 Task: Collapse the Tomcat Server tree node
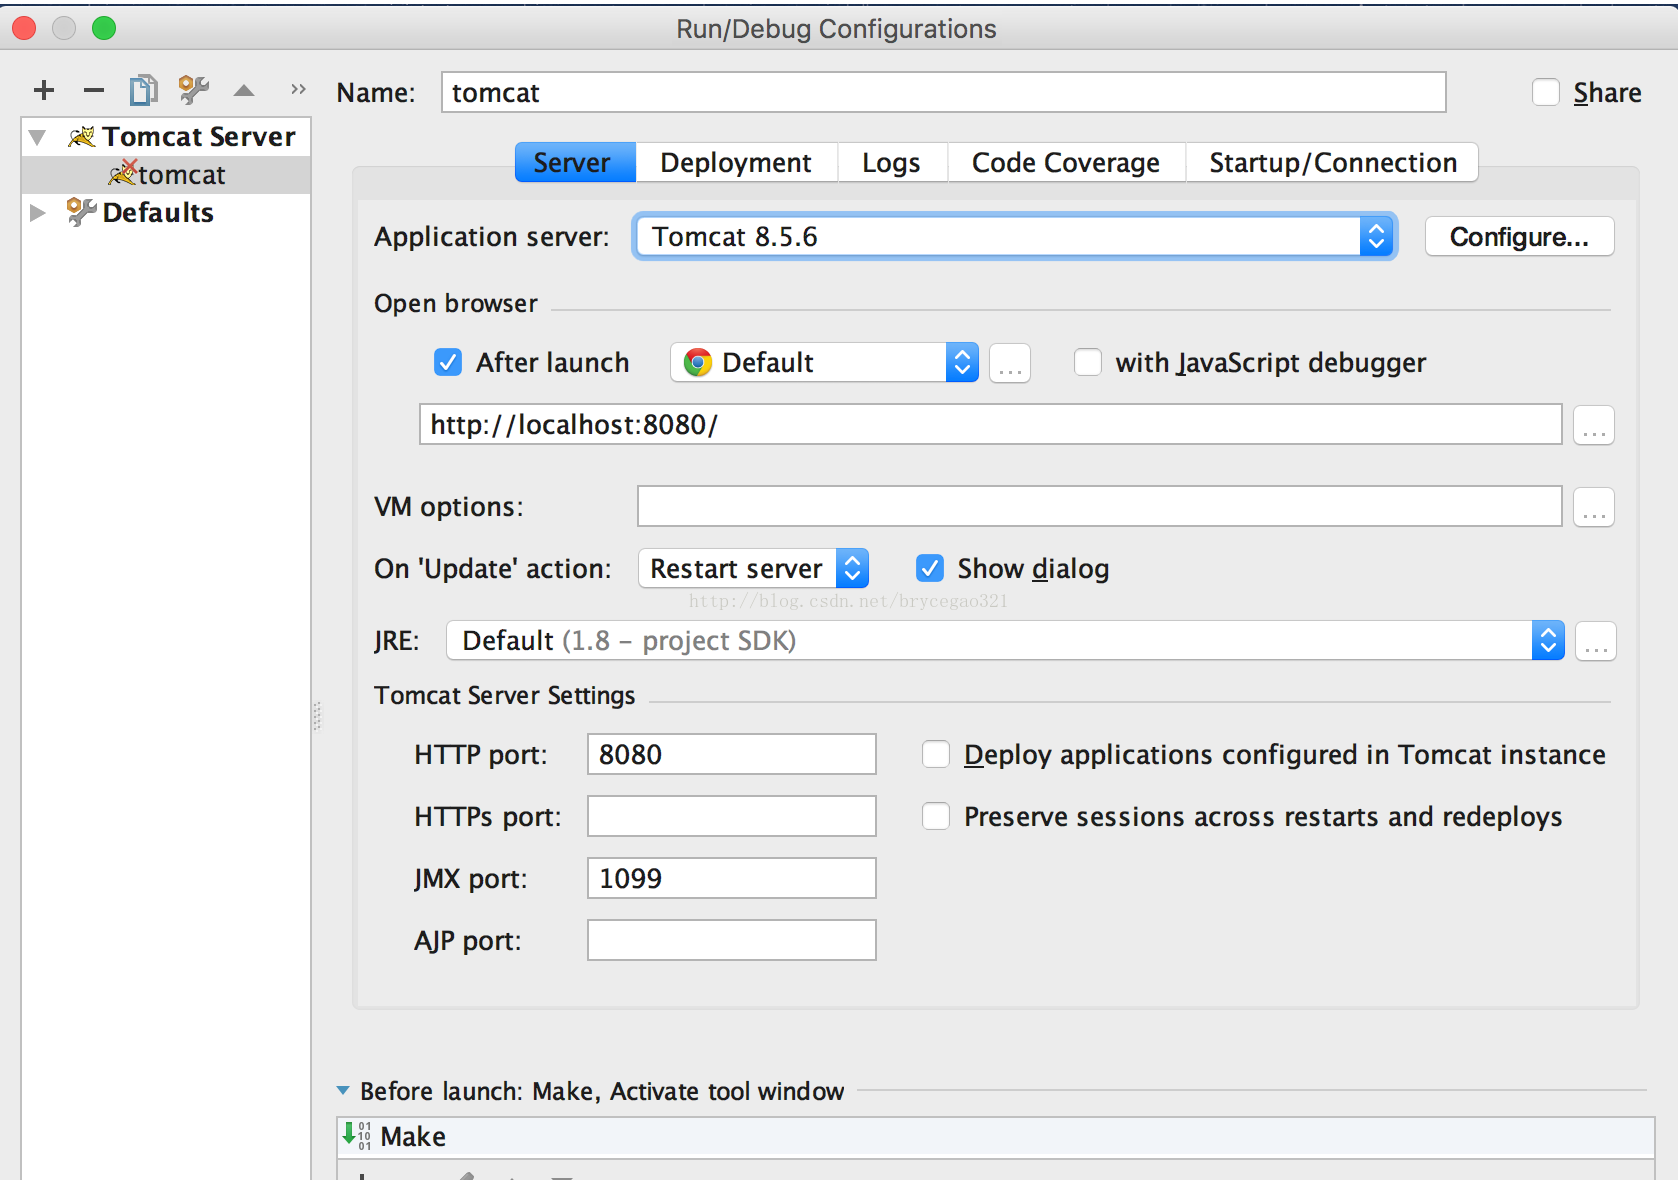coord(38,137)
